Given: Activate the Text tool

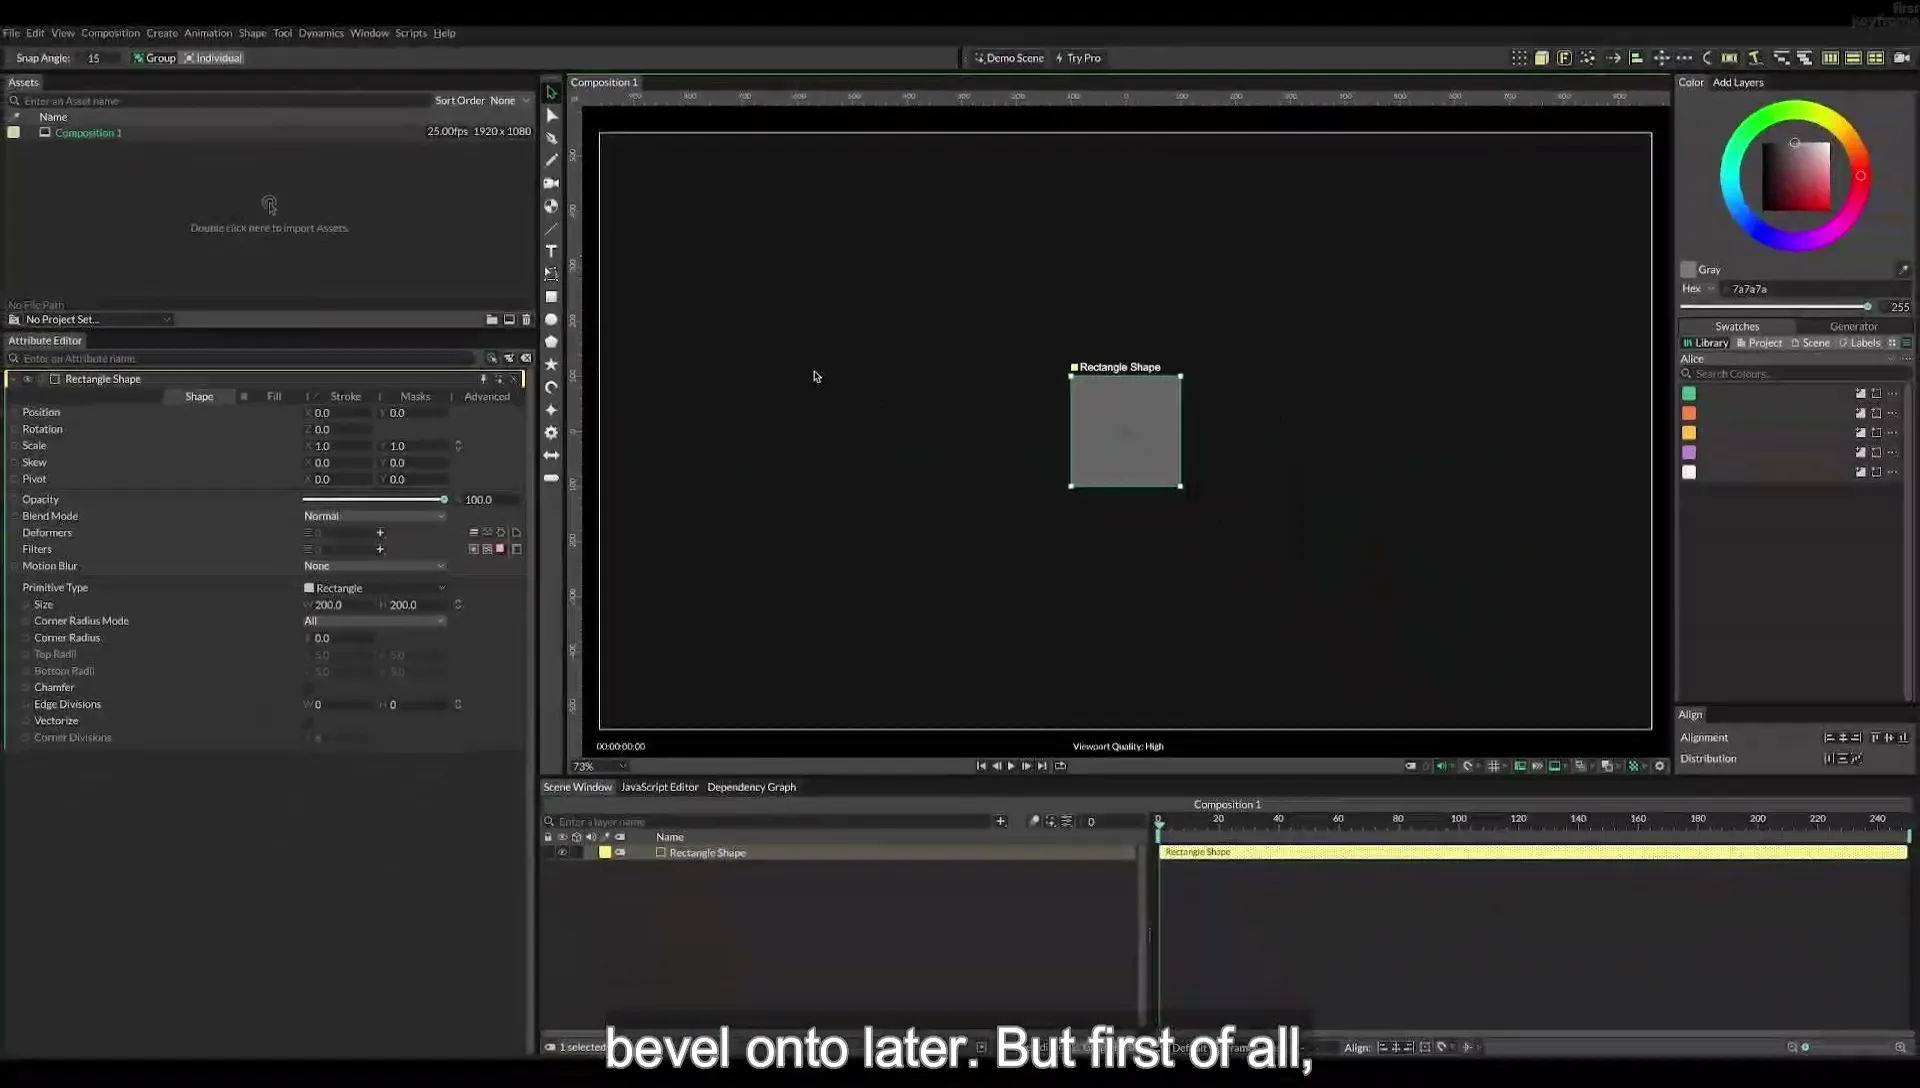Looking at the screenshot, I should point(551,251).
